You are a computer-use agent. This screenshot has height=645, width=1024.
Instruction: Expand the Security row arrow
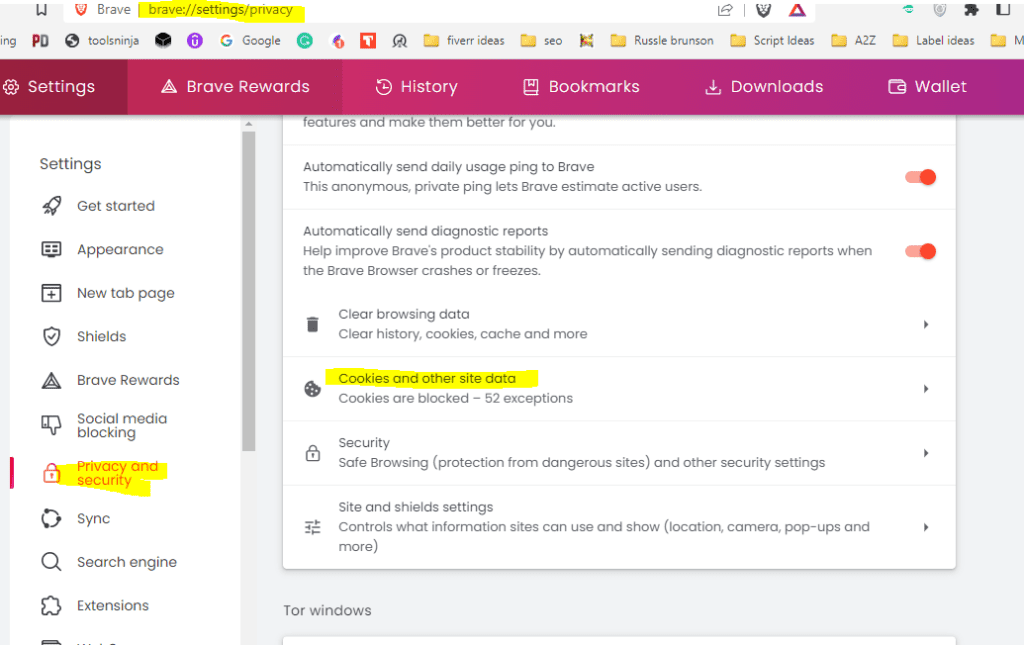pyautogui.click(x=926, y=453)
